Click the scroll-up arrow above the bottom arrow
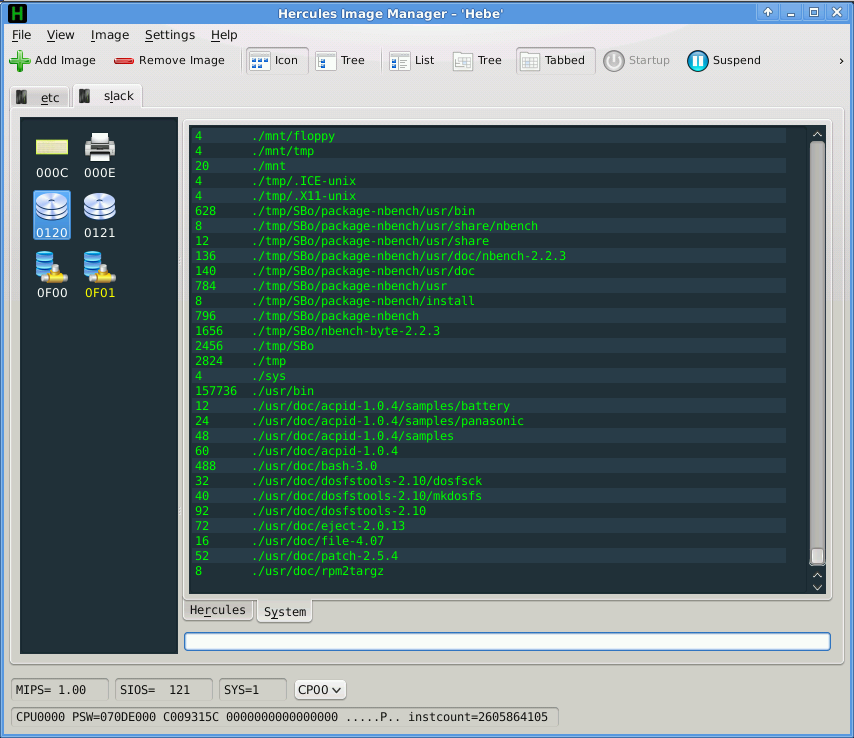854x738 pixels. (817, 575)
